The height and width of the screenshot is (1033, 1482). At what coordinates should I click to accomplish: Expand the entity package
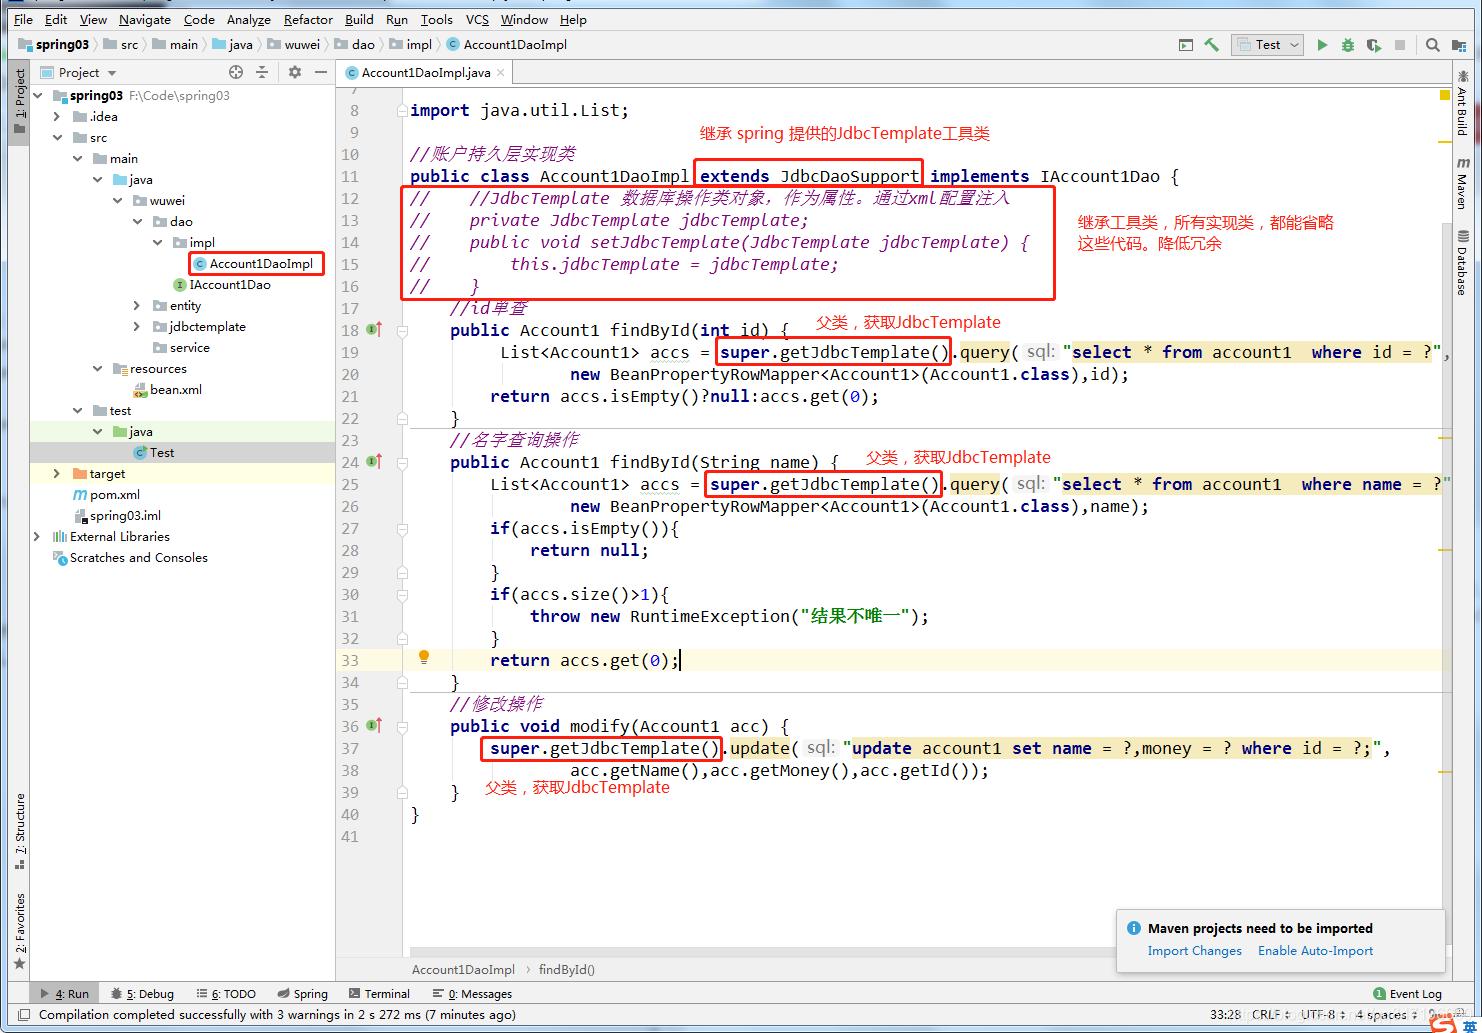[137, 306]
